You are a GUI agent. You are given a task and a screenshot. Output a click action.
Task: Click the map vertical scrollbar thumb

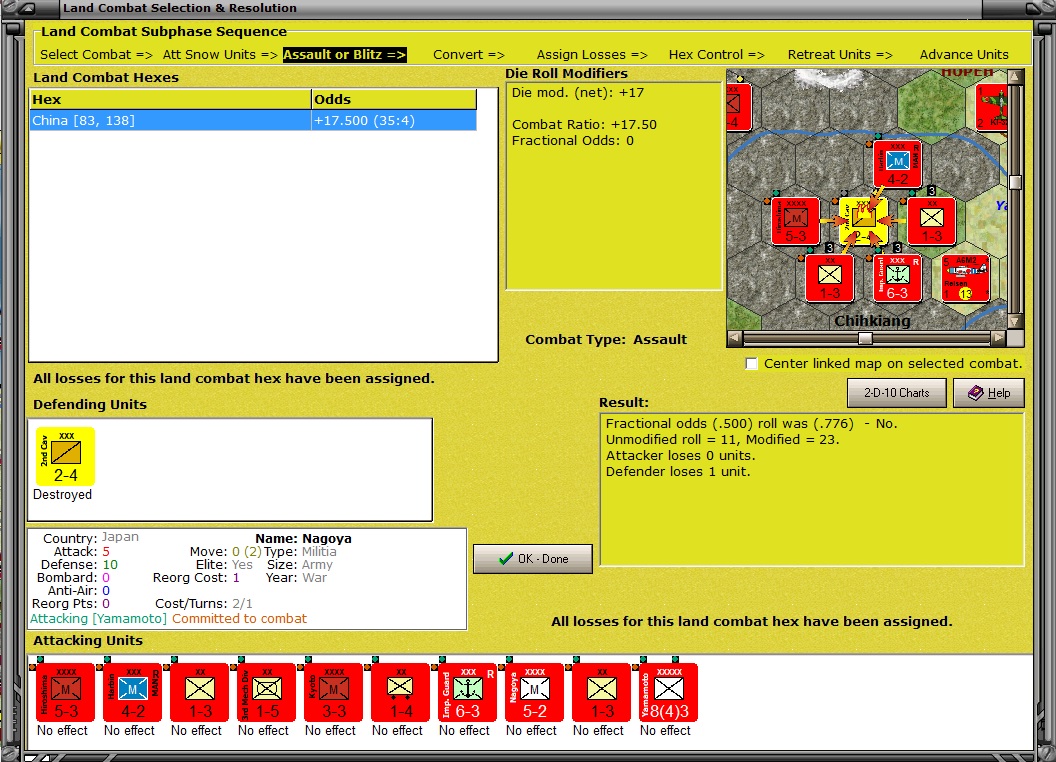(x=1016, y=182)
